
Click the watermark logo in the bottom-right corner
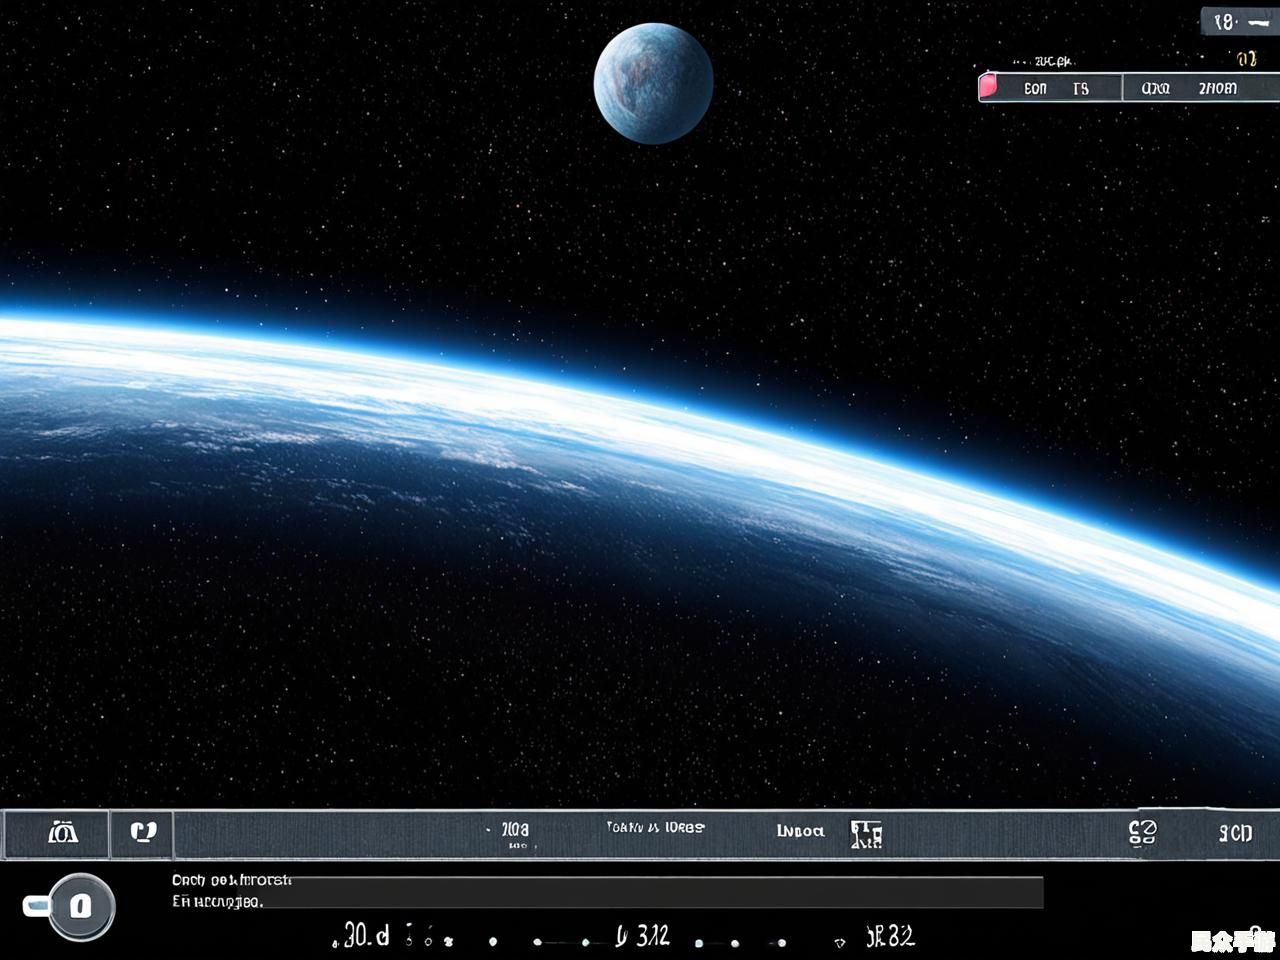point(1232,940)
